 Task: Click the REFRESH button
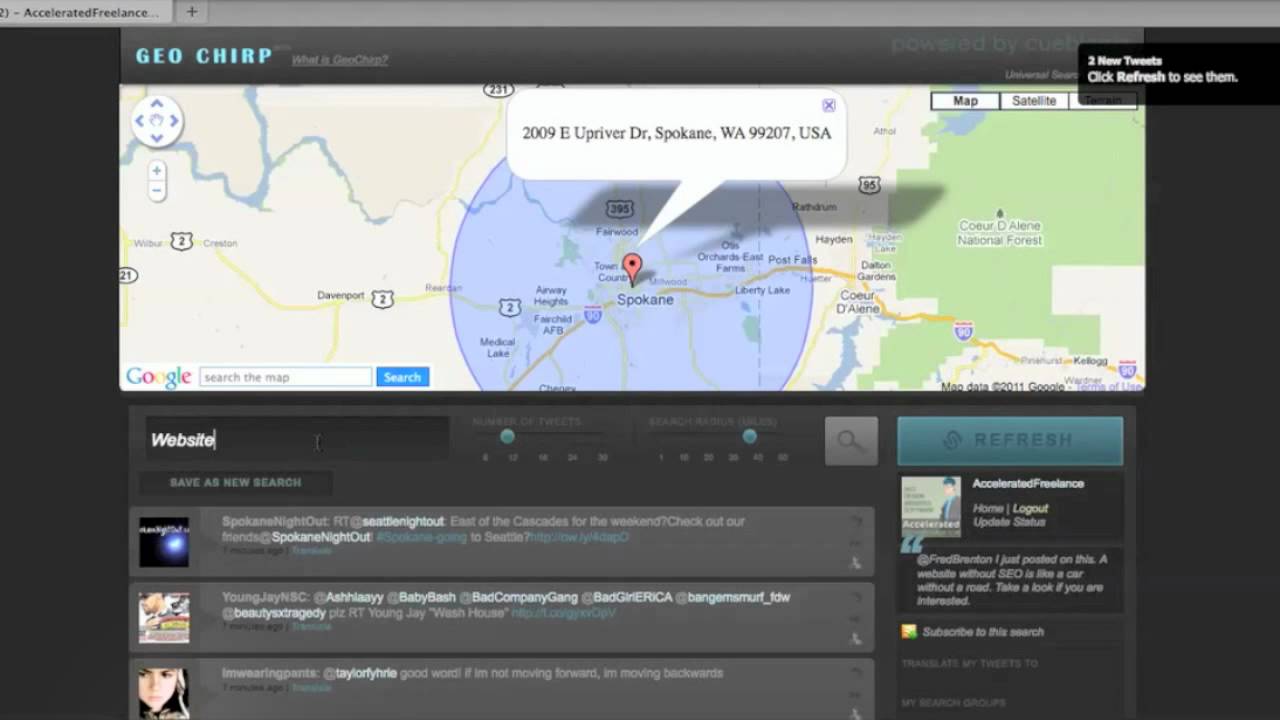(x=1010, y=441)
